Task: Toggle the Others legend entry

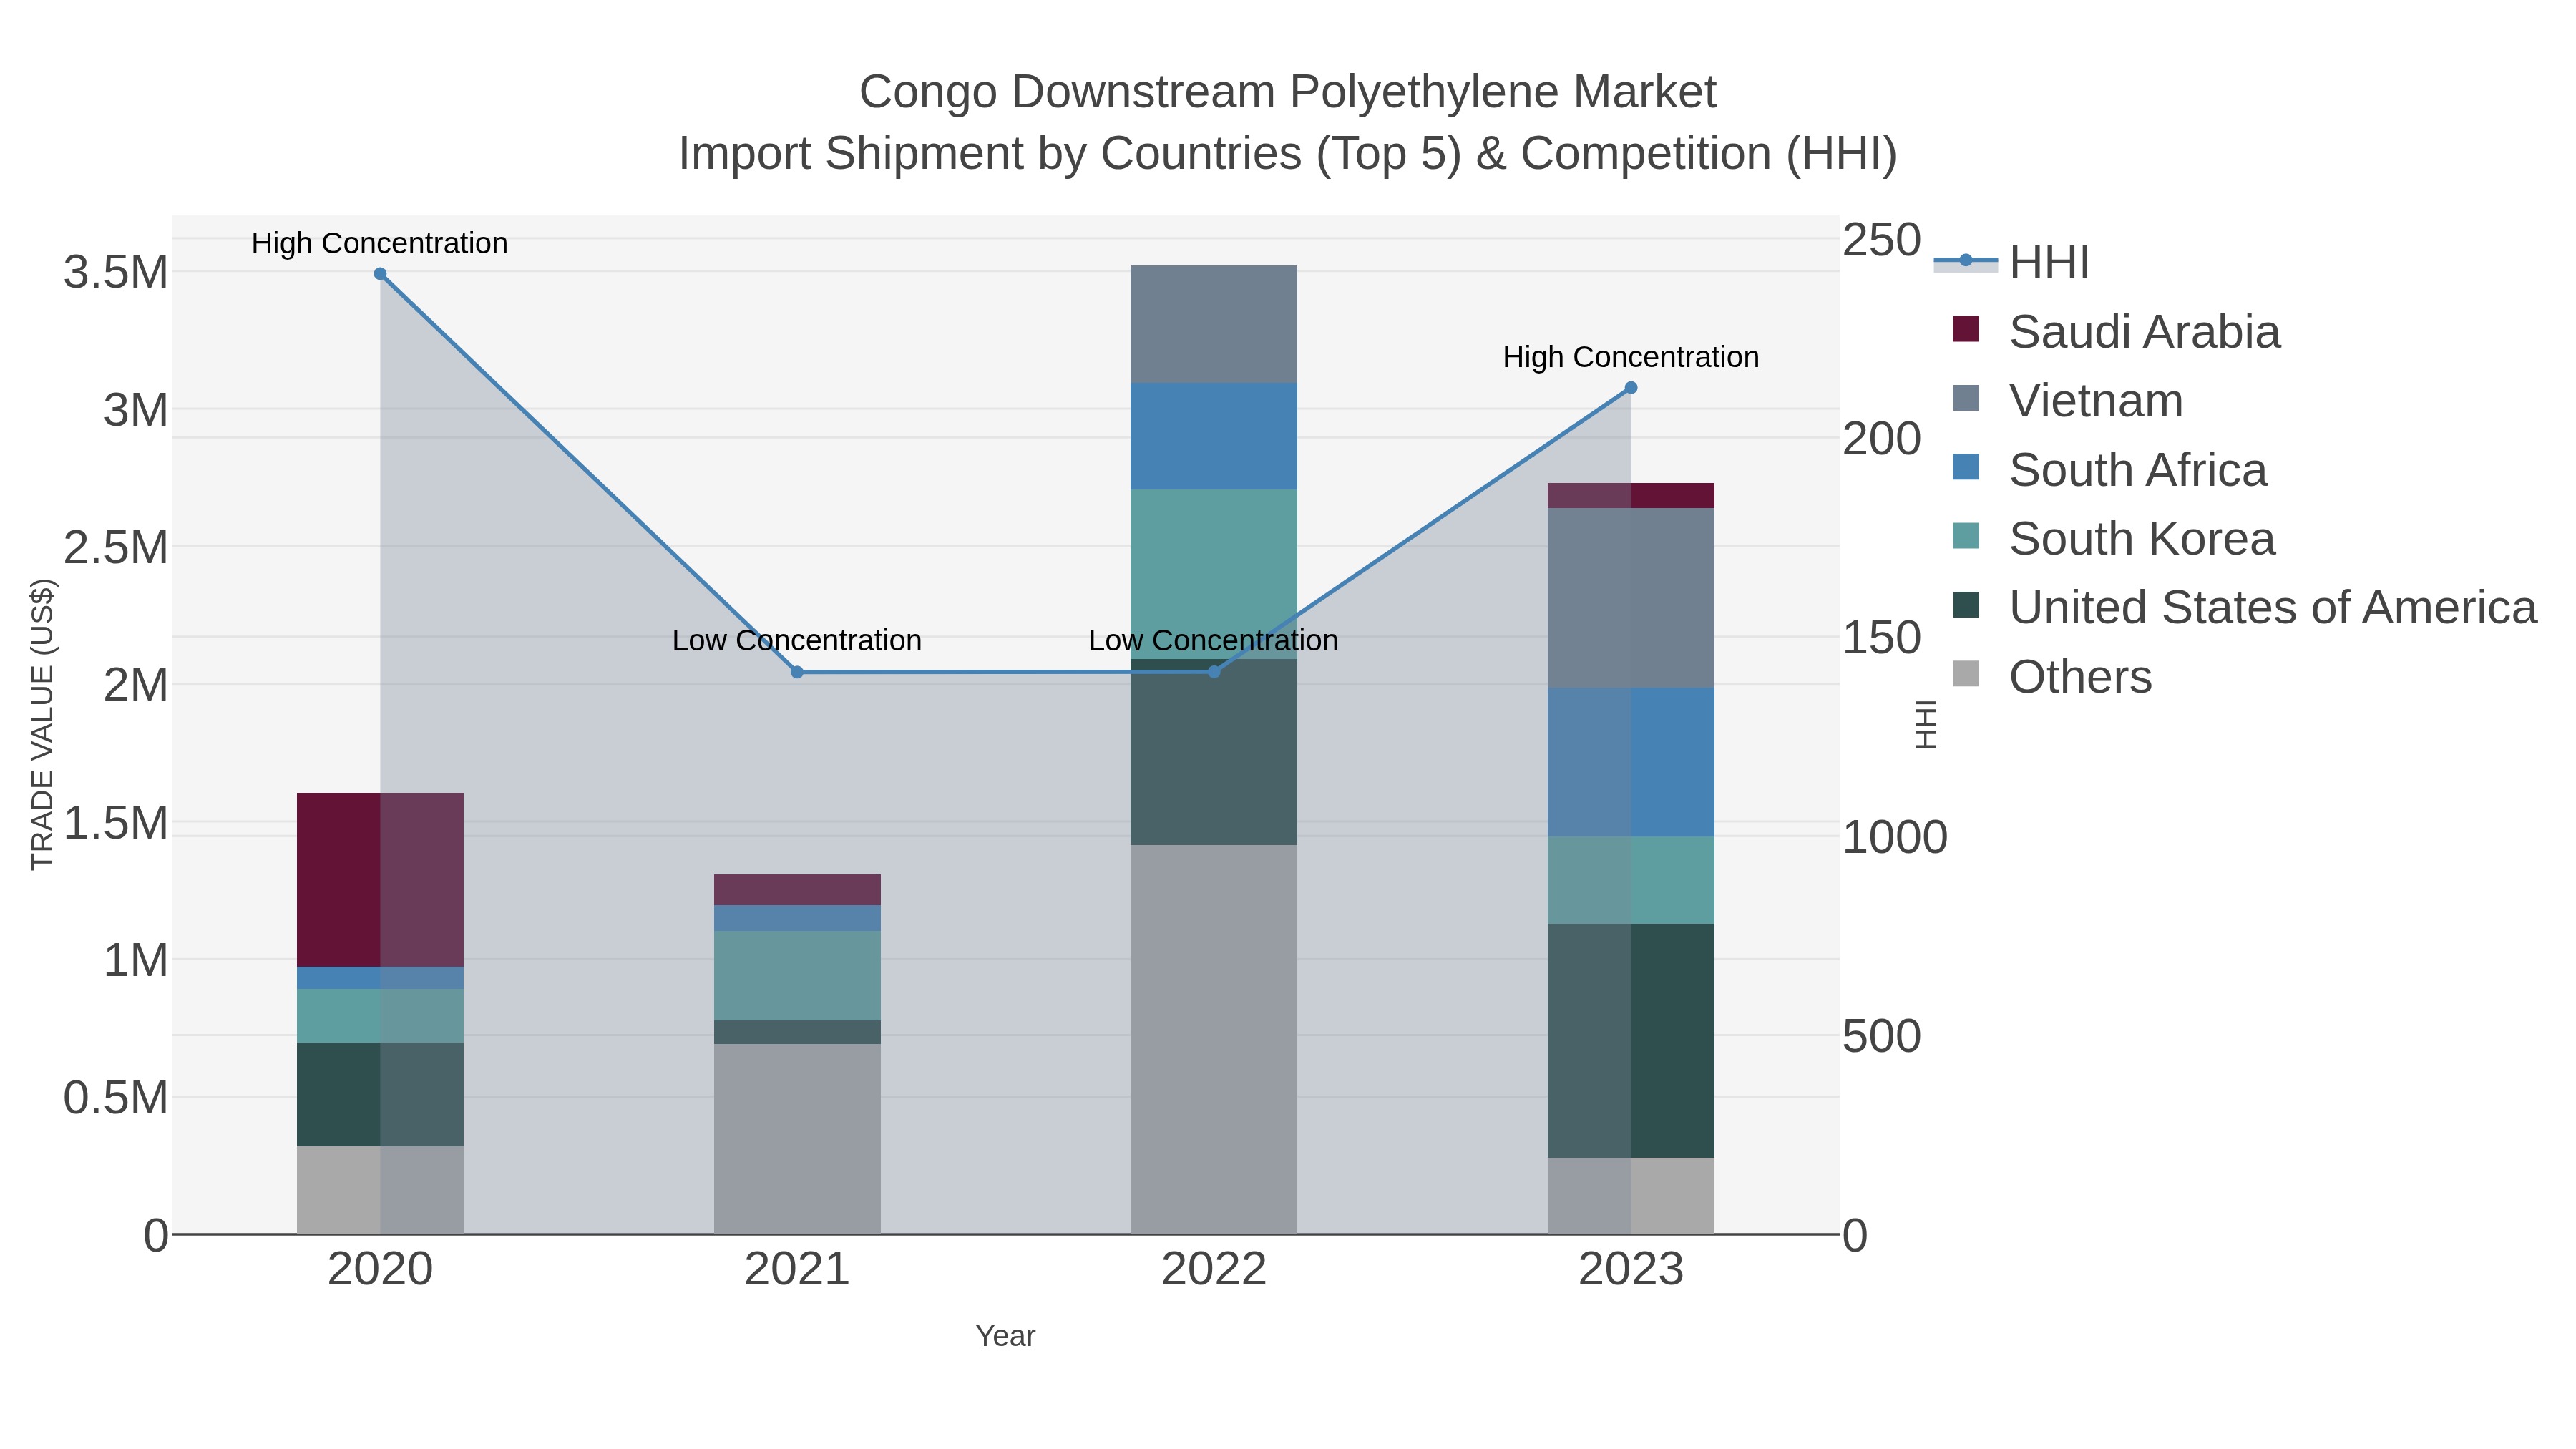Action: (2052, 676)
